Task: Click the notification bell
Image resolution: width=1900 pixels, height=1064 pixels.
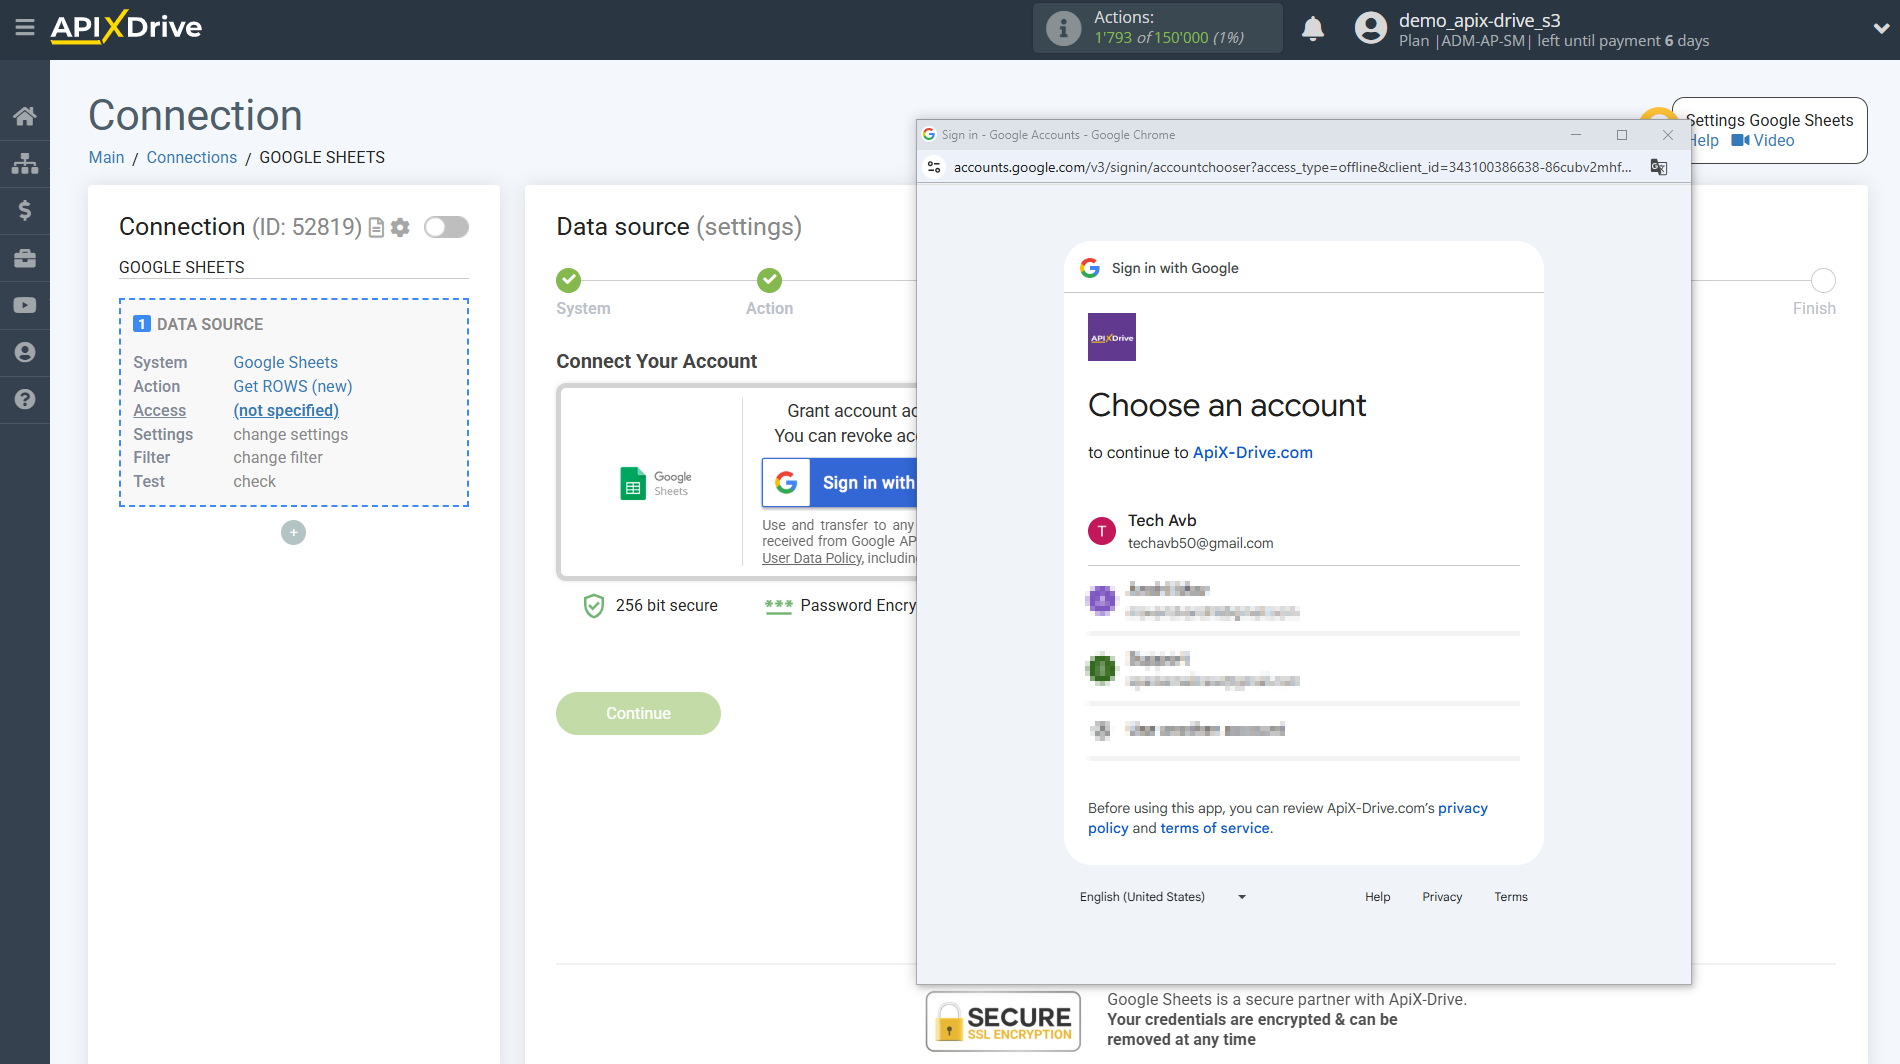Action: click(x=1312, y=28)
